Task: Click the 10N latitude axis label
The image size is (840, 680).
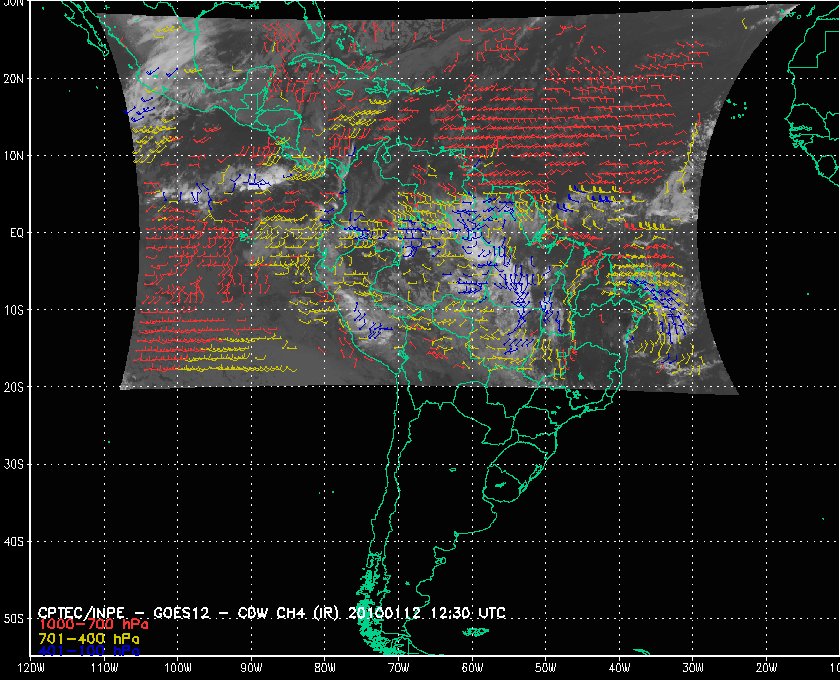Action: (x=13, y=156)
